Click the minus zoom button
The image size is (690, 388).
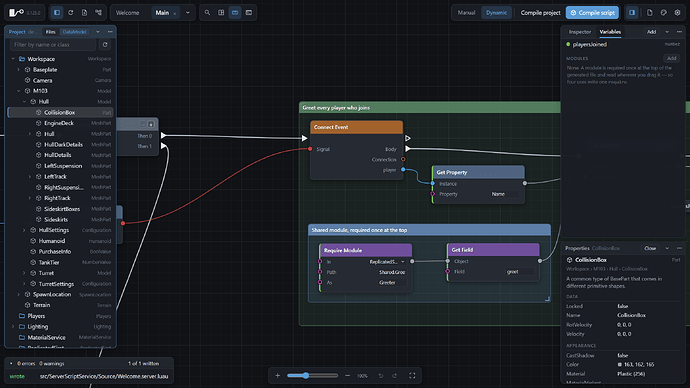[348, 375]
